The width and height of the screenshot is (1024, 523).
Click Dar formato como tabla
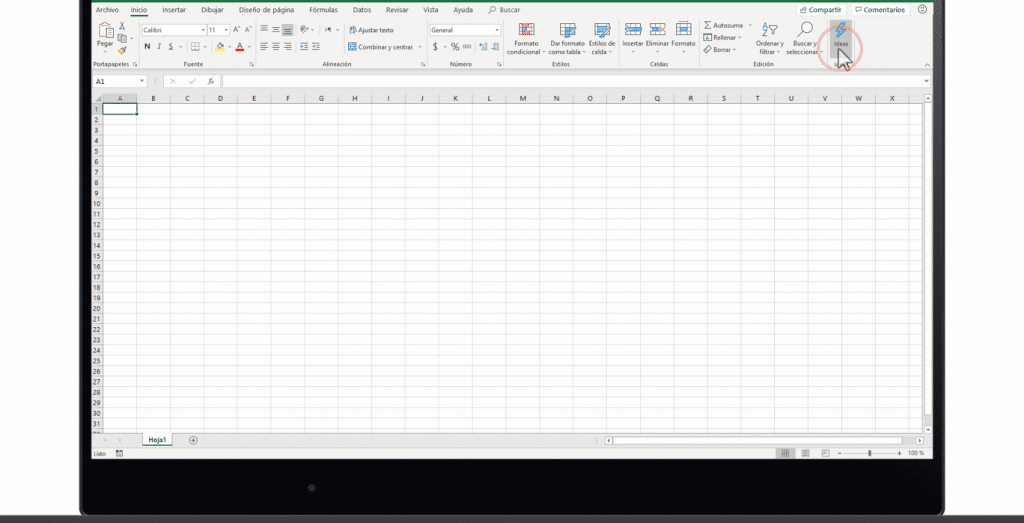[567, 39]
